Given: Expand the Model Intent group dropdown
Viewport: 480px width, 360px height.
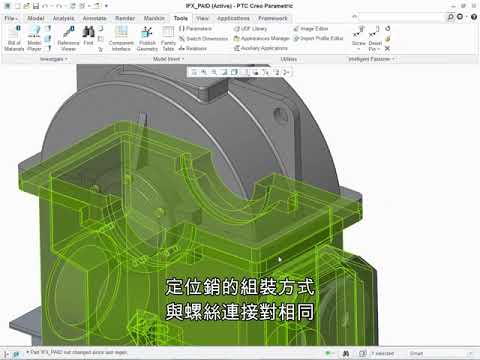Looking at the screenshot, I should coord(169,59).
